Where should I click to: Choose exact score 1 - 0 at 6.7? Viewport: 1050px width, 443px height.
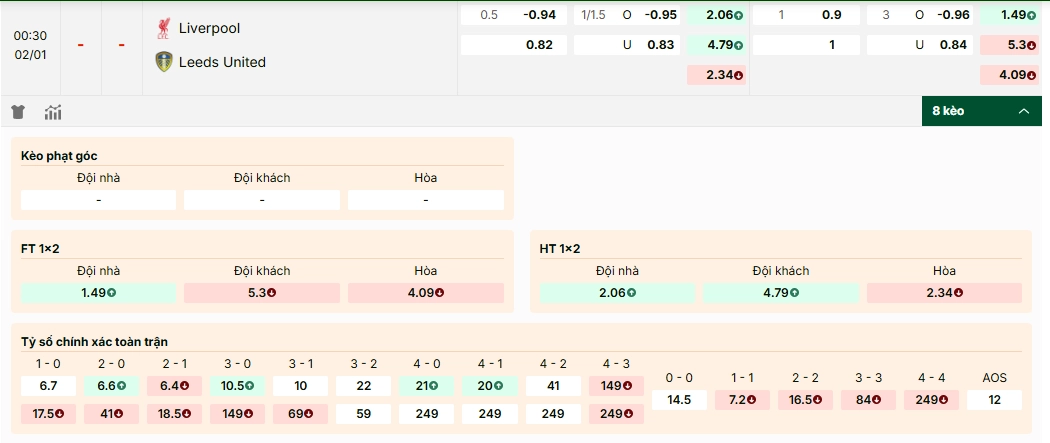tap(48, 386)
